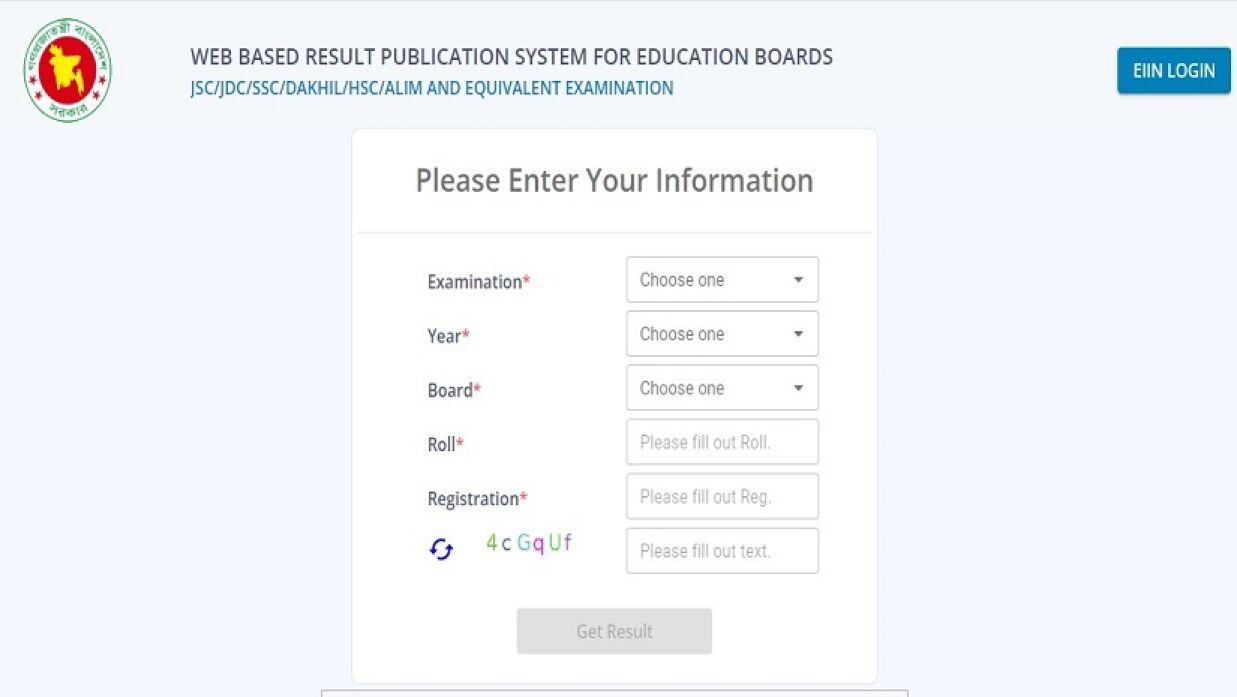Reload the captcha with the refresh icon
The image size is (1237, 697).
[x=441, y=549]
